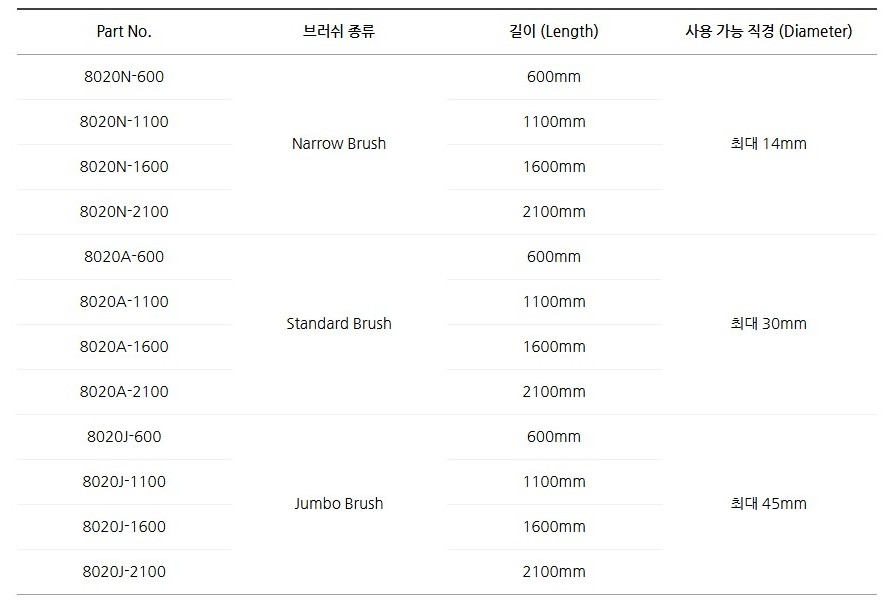The width and height of the screenshot is (892, 606).
Task: Select the 최대 30mm diameter cell
Action: pyautogui.click(x=768, y=324)
